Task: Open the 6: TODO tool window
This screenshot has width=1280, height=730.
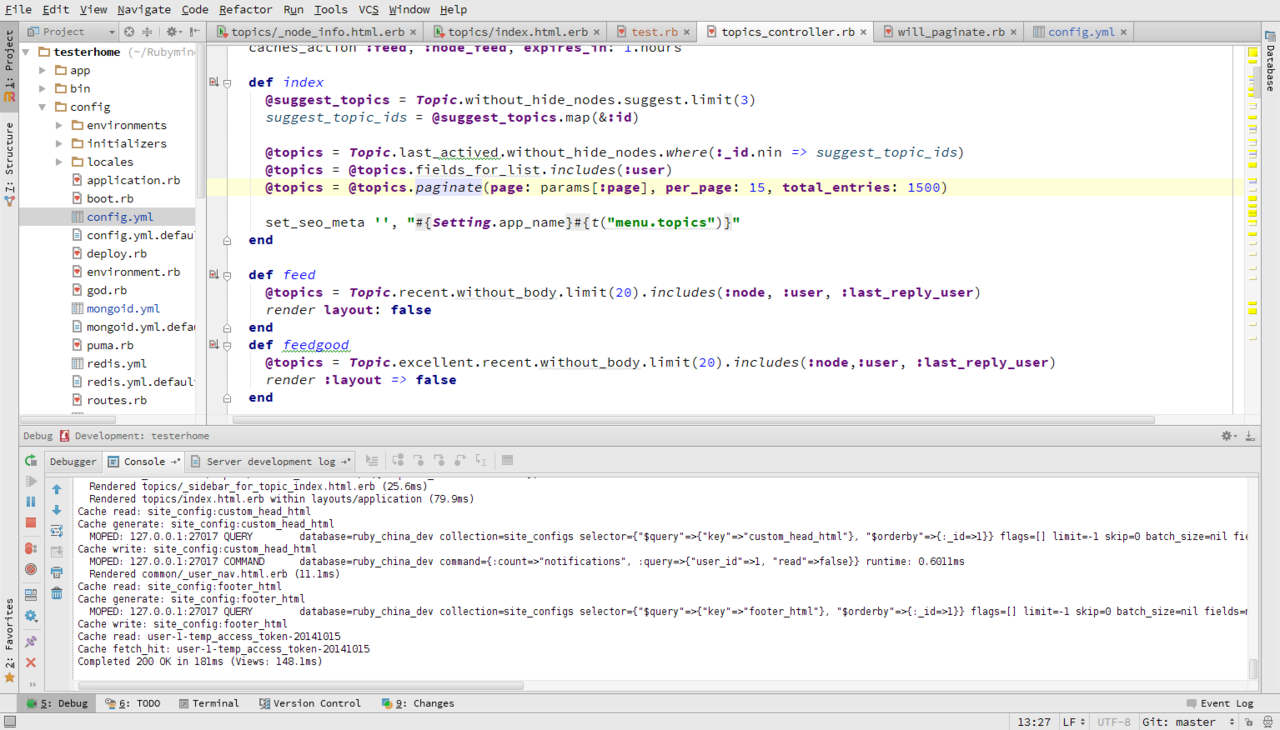Action: pyautogui.click(x=133, y=704)
